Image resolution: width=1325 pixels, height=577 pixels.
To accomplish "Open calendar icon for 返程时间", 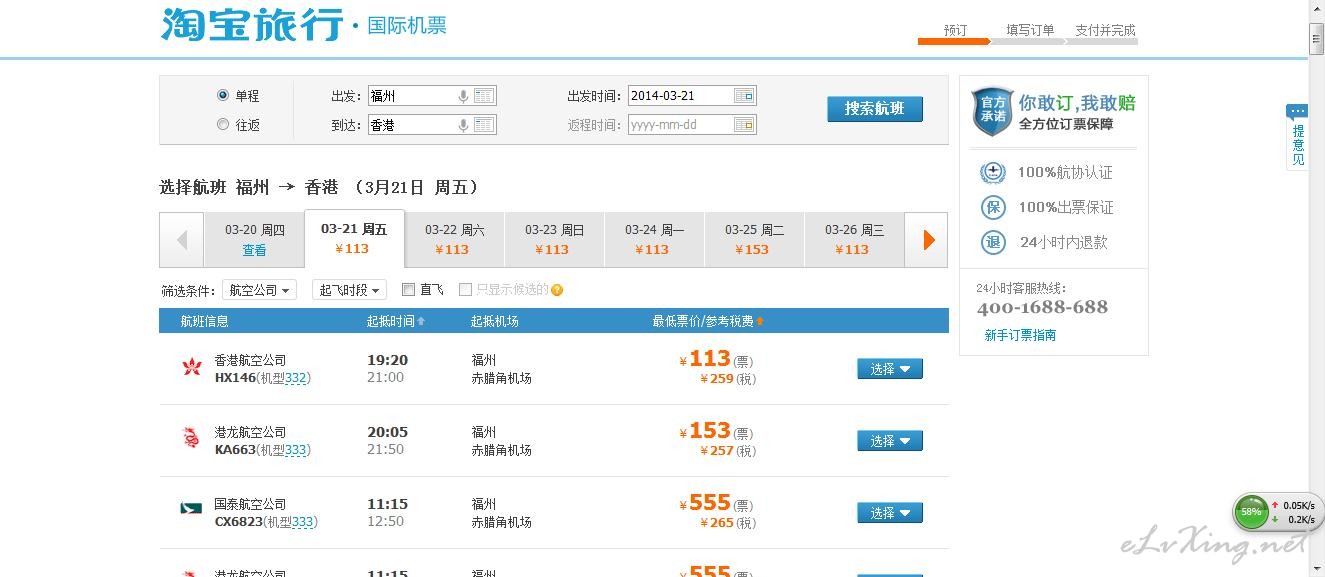I will 744,125.
